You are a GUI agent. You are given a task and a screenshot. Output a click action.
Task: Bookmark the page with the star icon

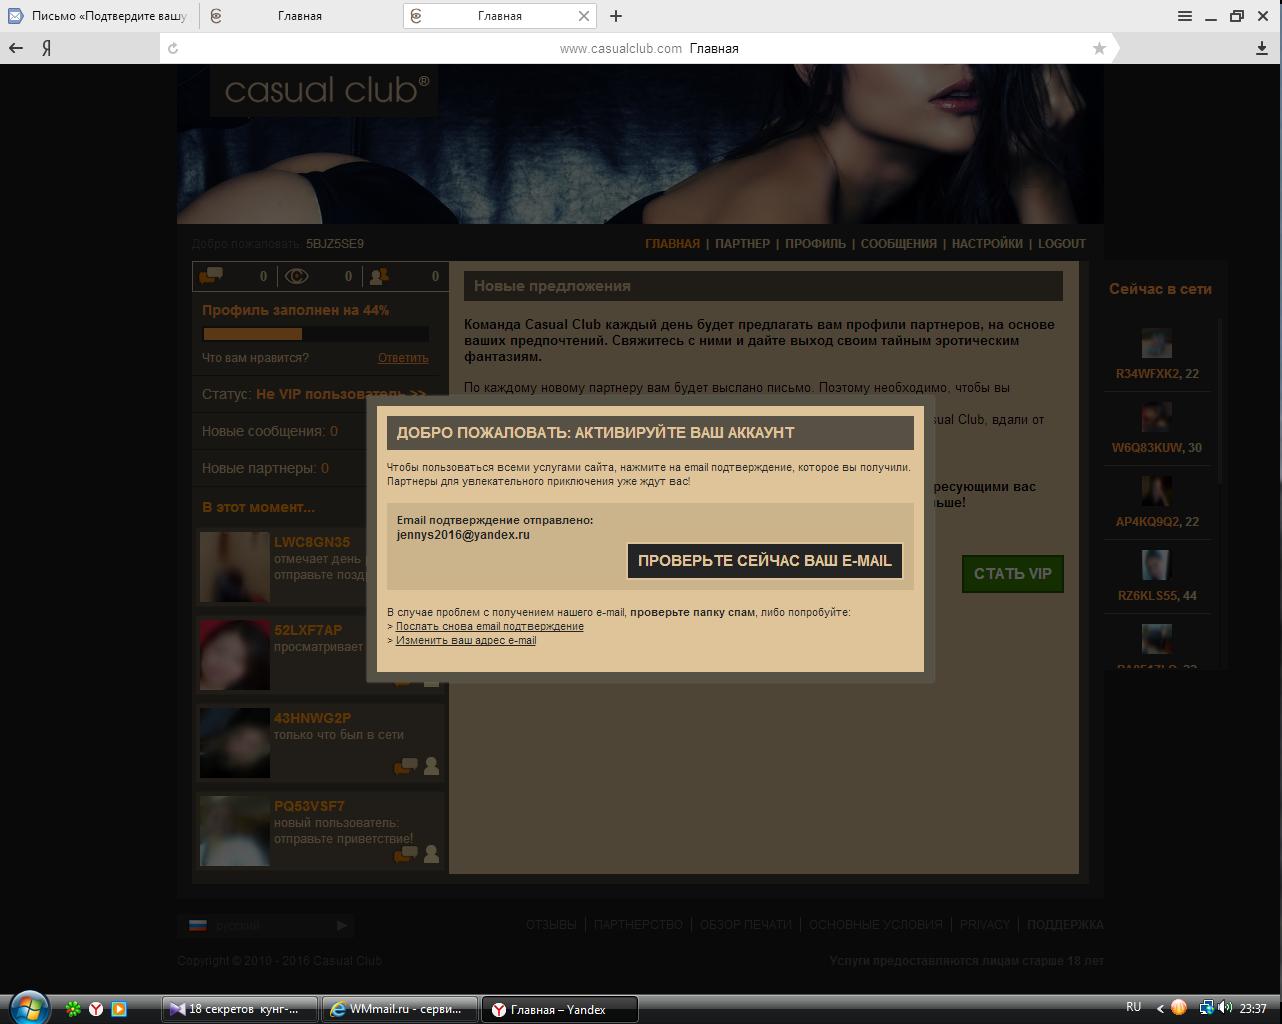(x=1099, y=48)
